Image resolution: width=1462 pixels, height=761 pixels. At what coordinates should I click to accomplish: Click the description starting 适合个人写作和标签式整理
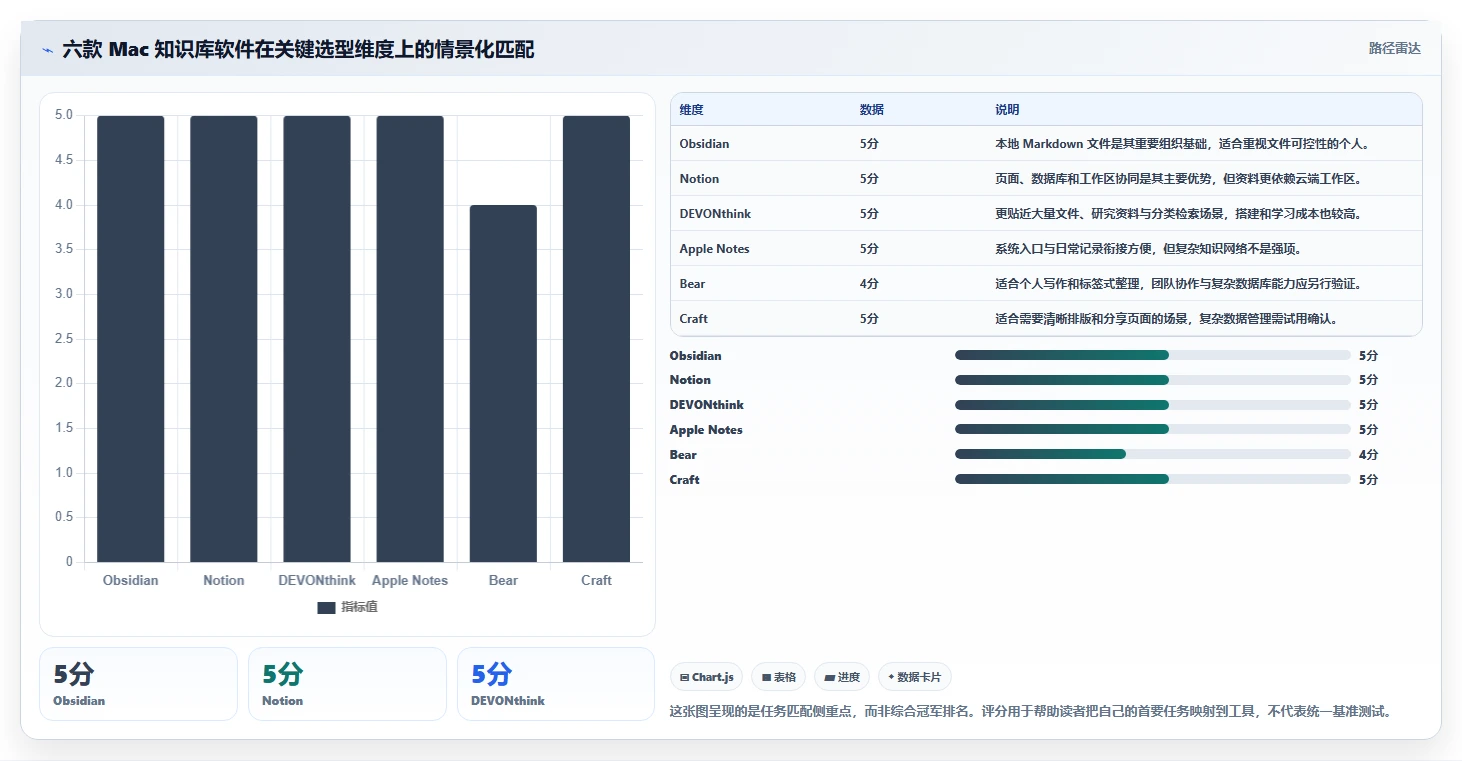click(1178, 284)
